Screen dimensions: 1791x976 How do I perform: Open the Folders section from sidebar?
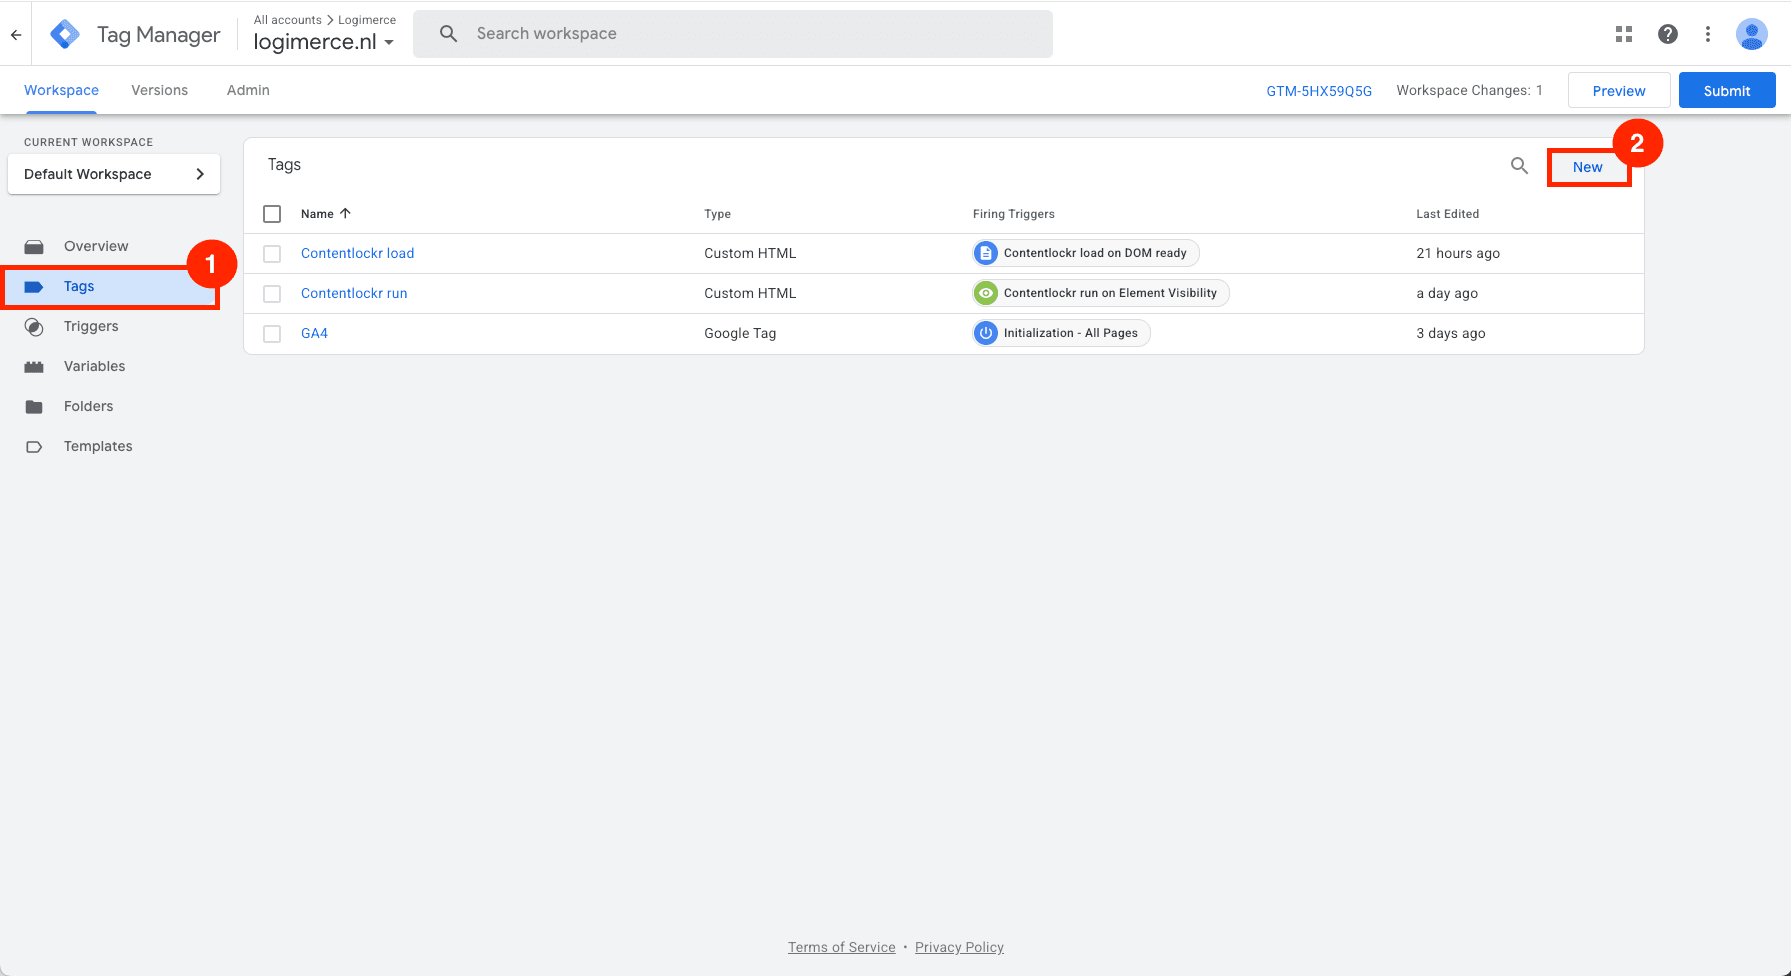tap(34, 406)
